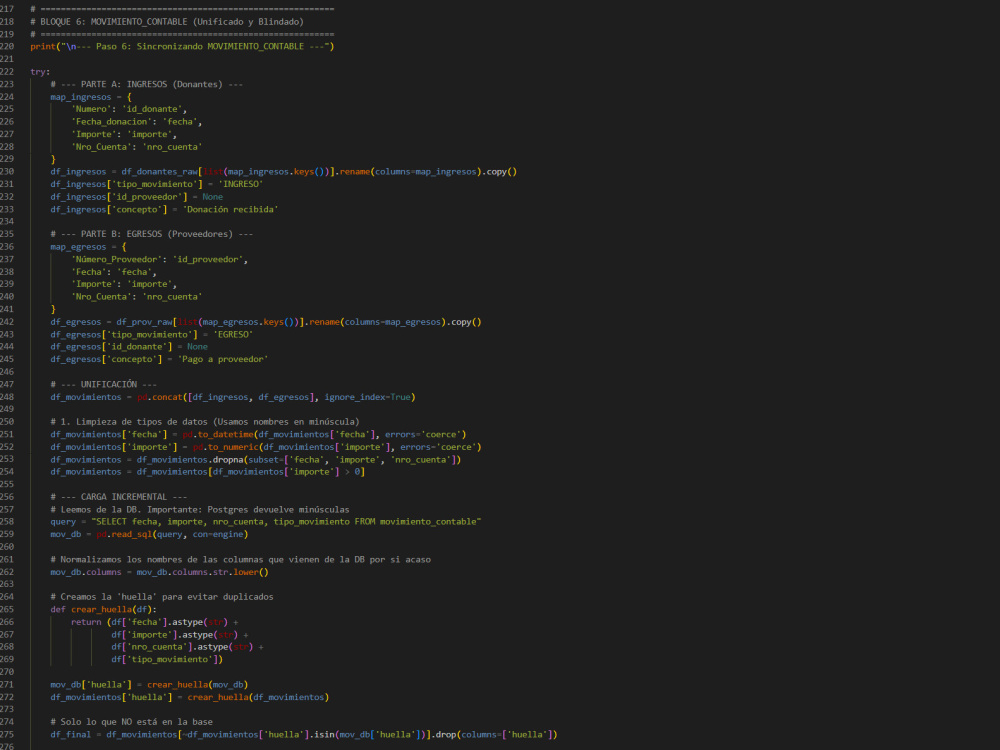The height and width of the screenshot is (750, 1000).
Task: Click the 'try:' keyword on line 222
Action: 40,71
